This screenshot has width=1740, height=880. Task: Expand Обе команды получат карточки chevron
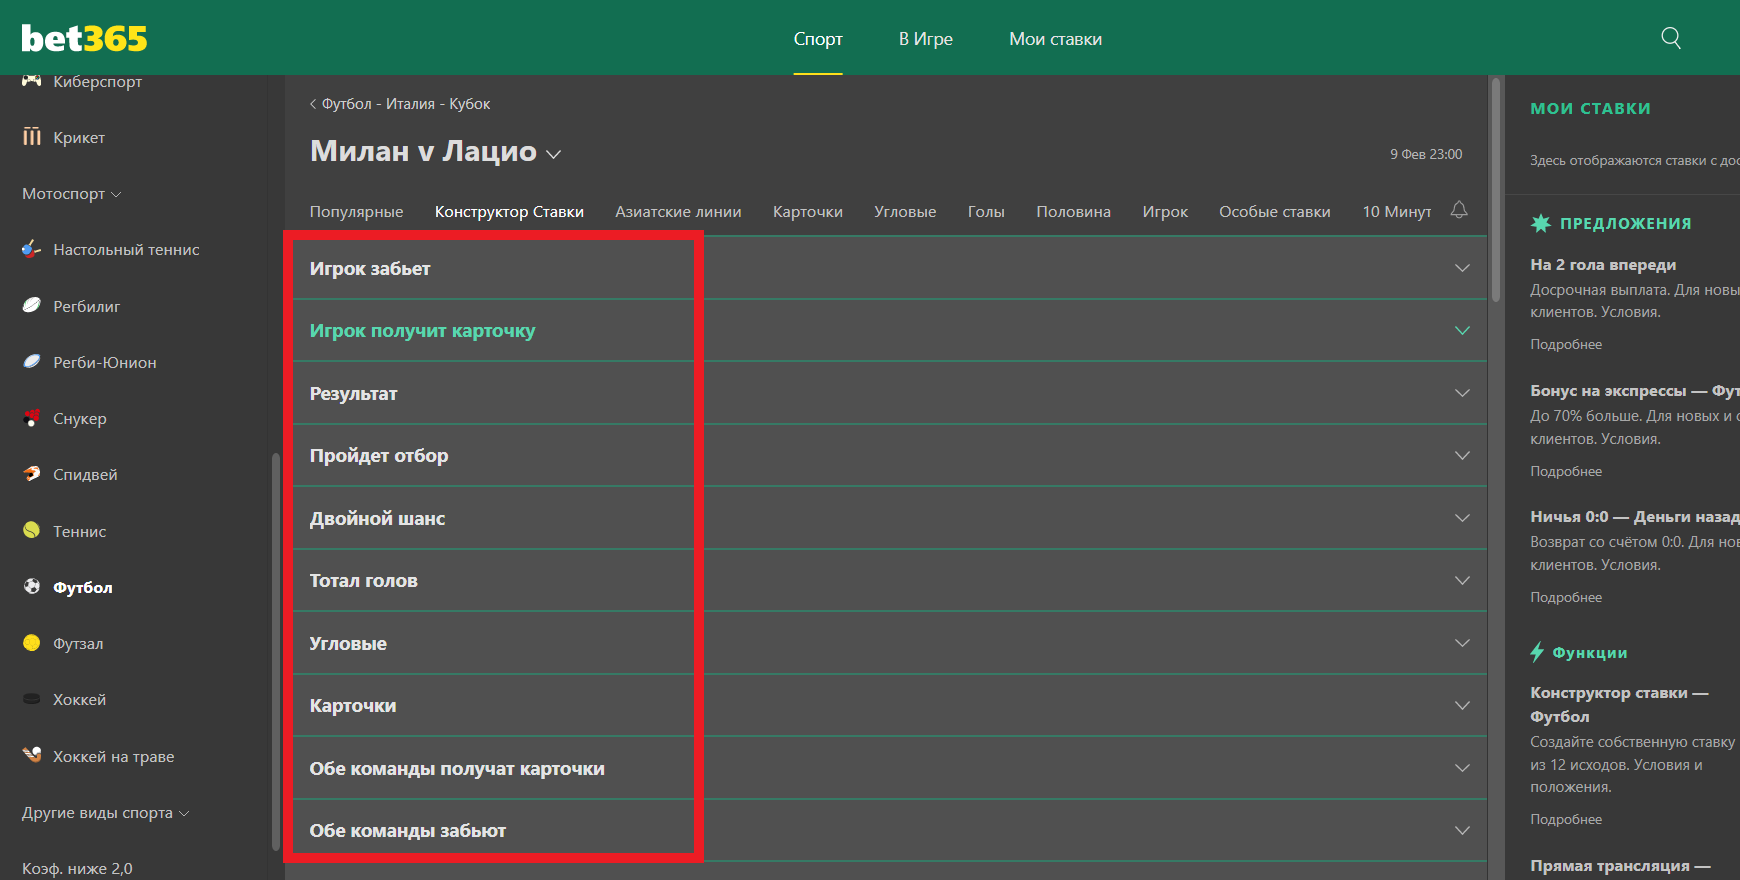[1462, 768]
